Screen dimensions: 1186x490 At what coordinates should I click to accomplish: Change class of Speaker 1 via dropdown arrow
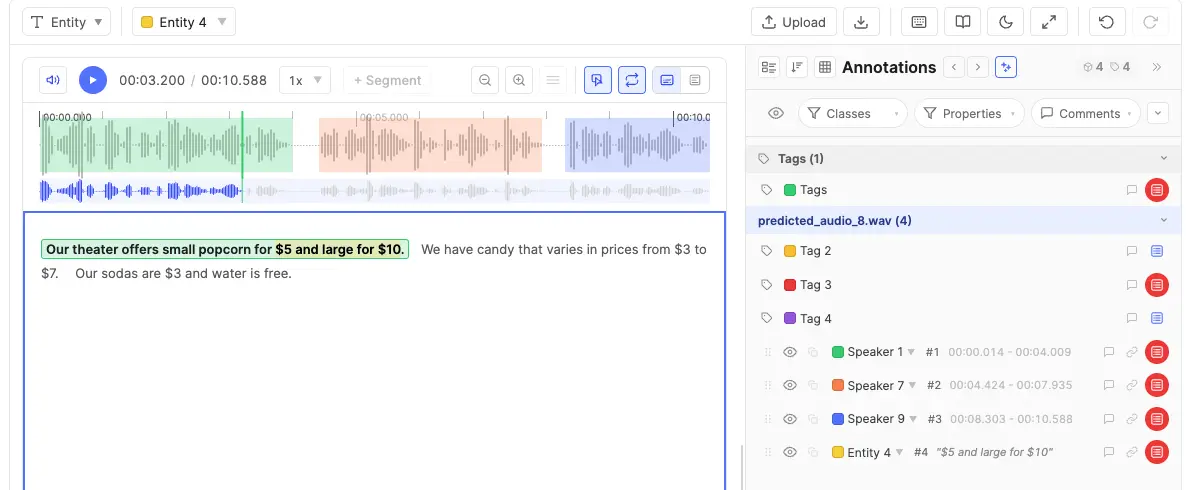pyautogui.click(x=911, y=352)
